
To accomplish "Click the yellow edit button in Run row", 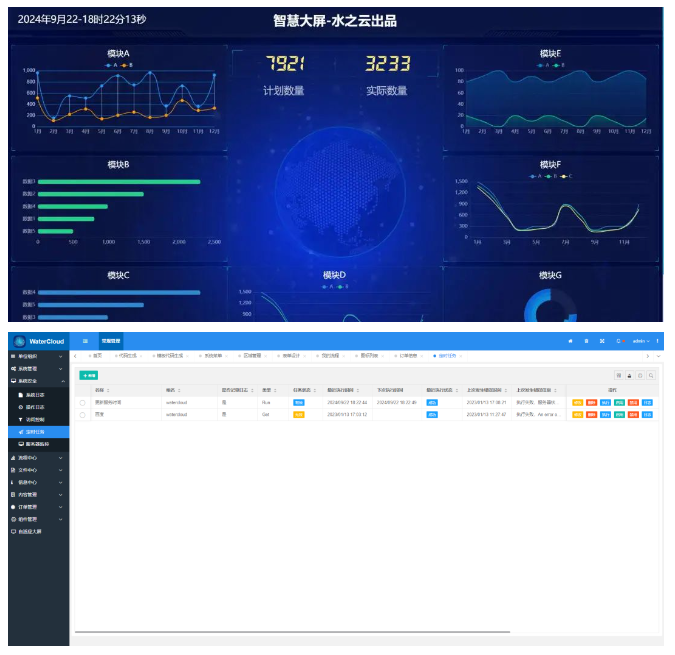I will pyautogui.click(x=577, y=402).
